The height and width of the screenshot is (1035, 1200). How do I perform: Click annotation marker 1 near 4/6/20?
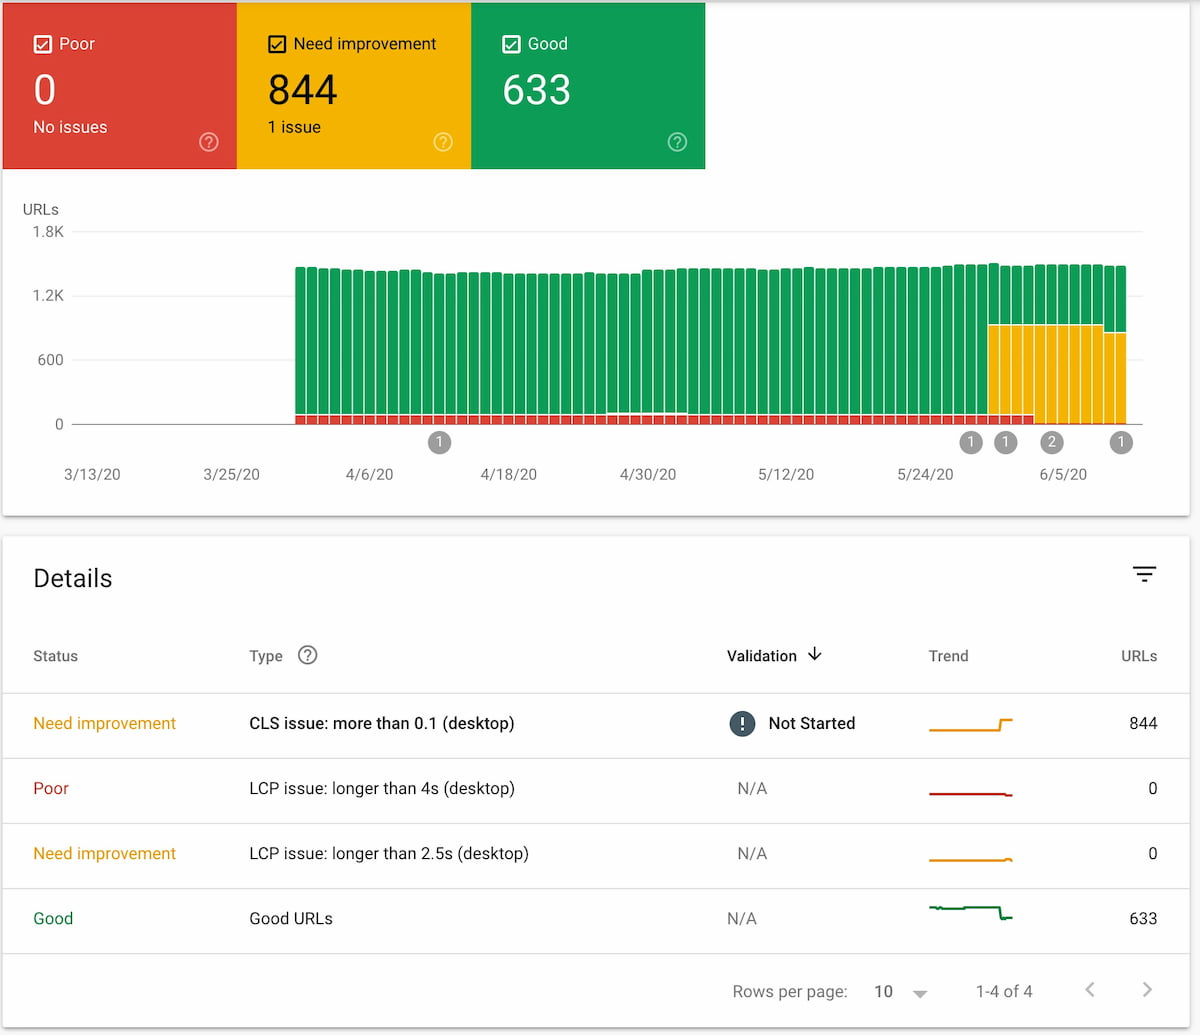point(440,442)
